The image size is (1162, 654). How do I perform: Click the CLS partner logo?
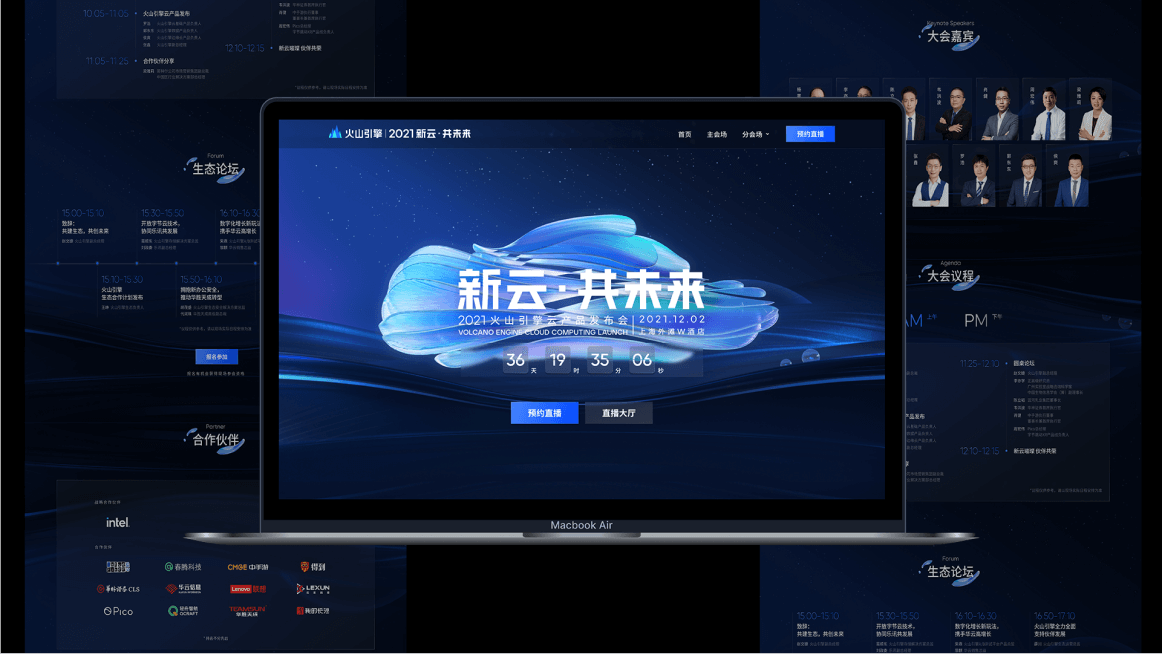pyautogui.click(x=118, y=589)
